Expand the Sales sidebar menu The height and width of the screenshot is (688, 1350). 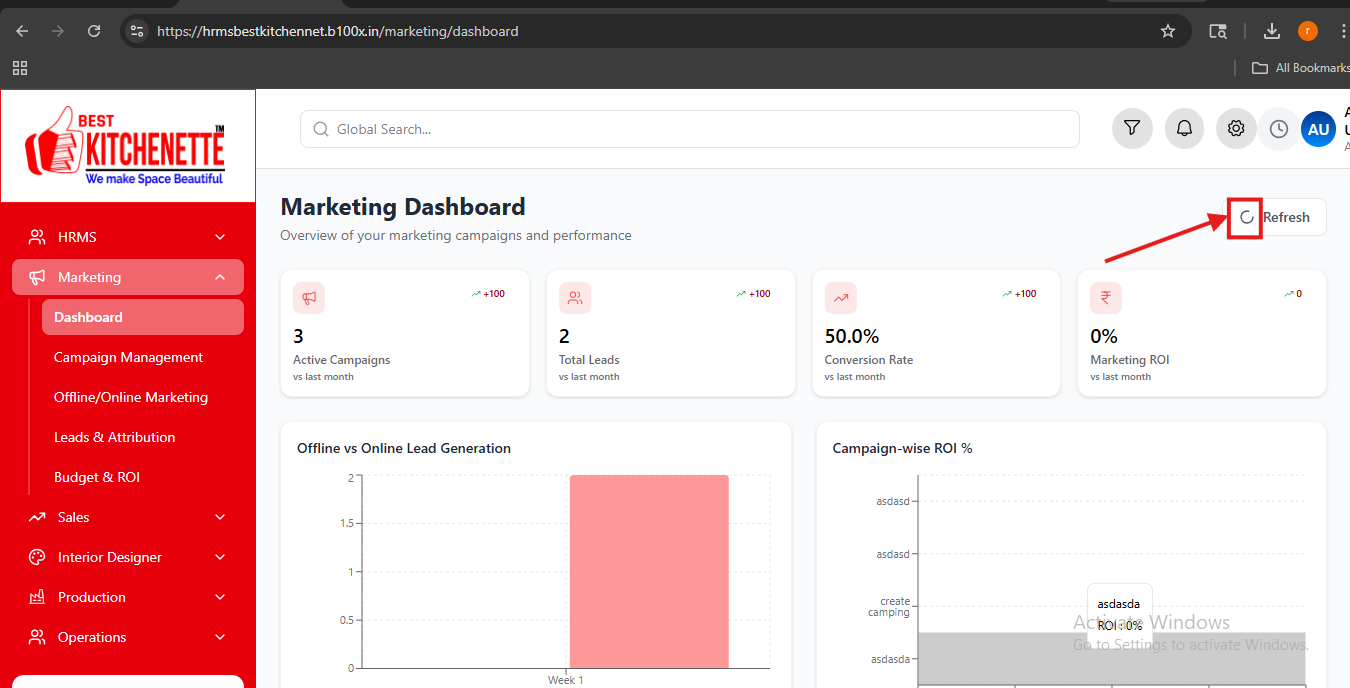click(127, 517)
